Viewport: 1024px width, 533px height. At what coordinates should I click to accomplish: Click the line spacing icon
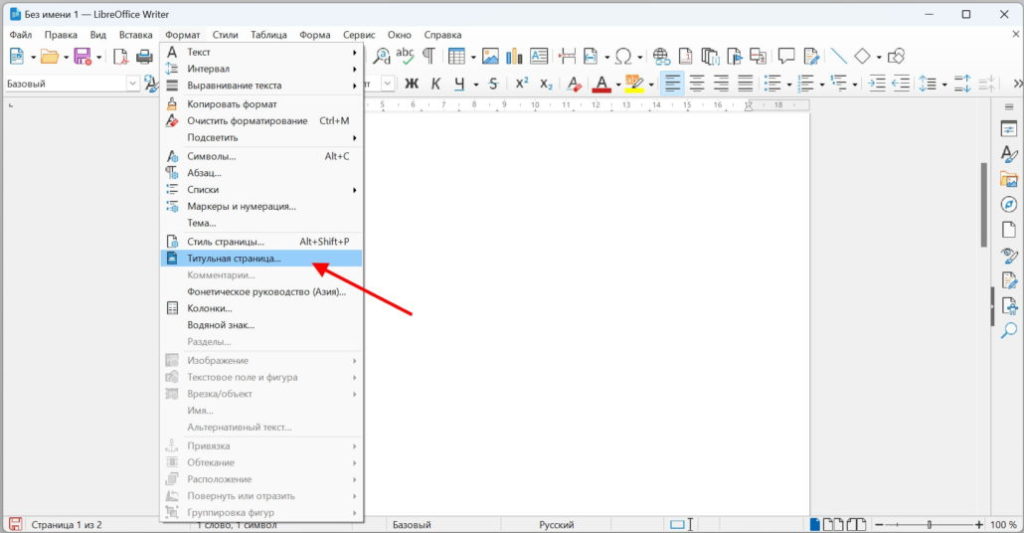(x=927, y=84)
